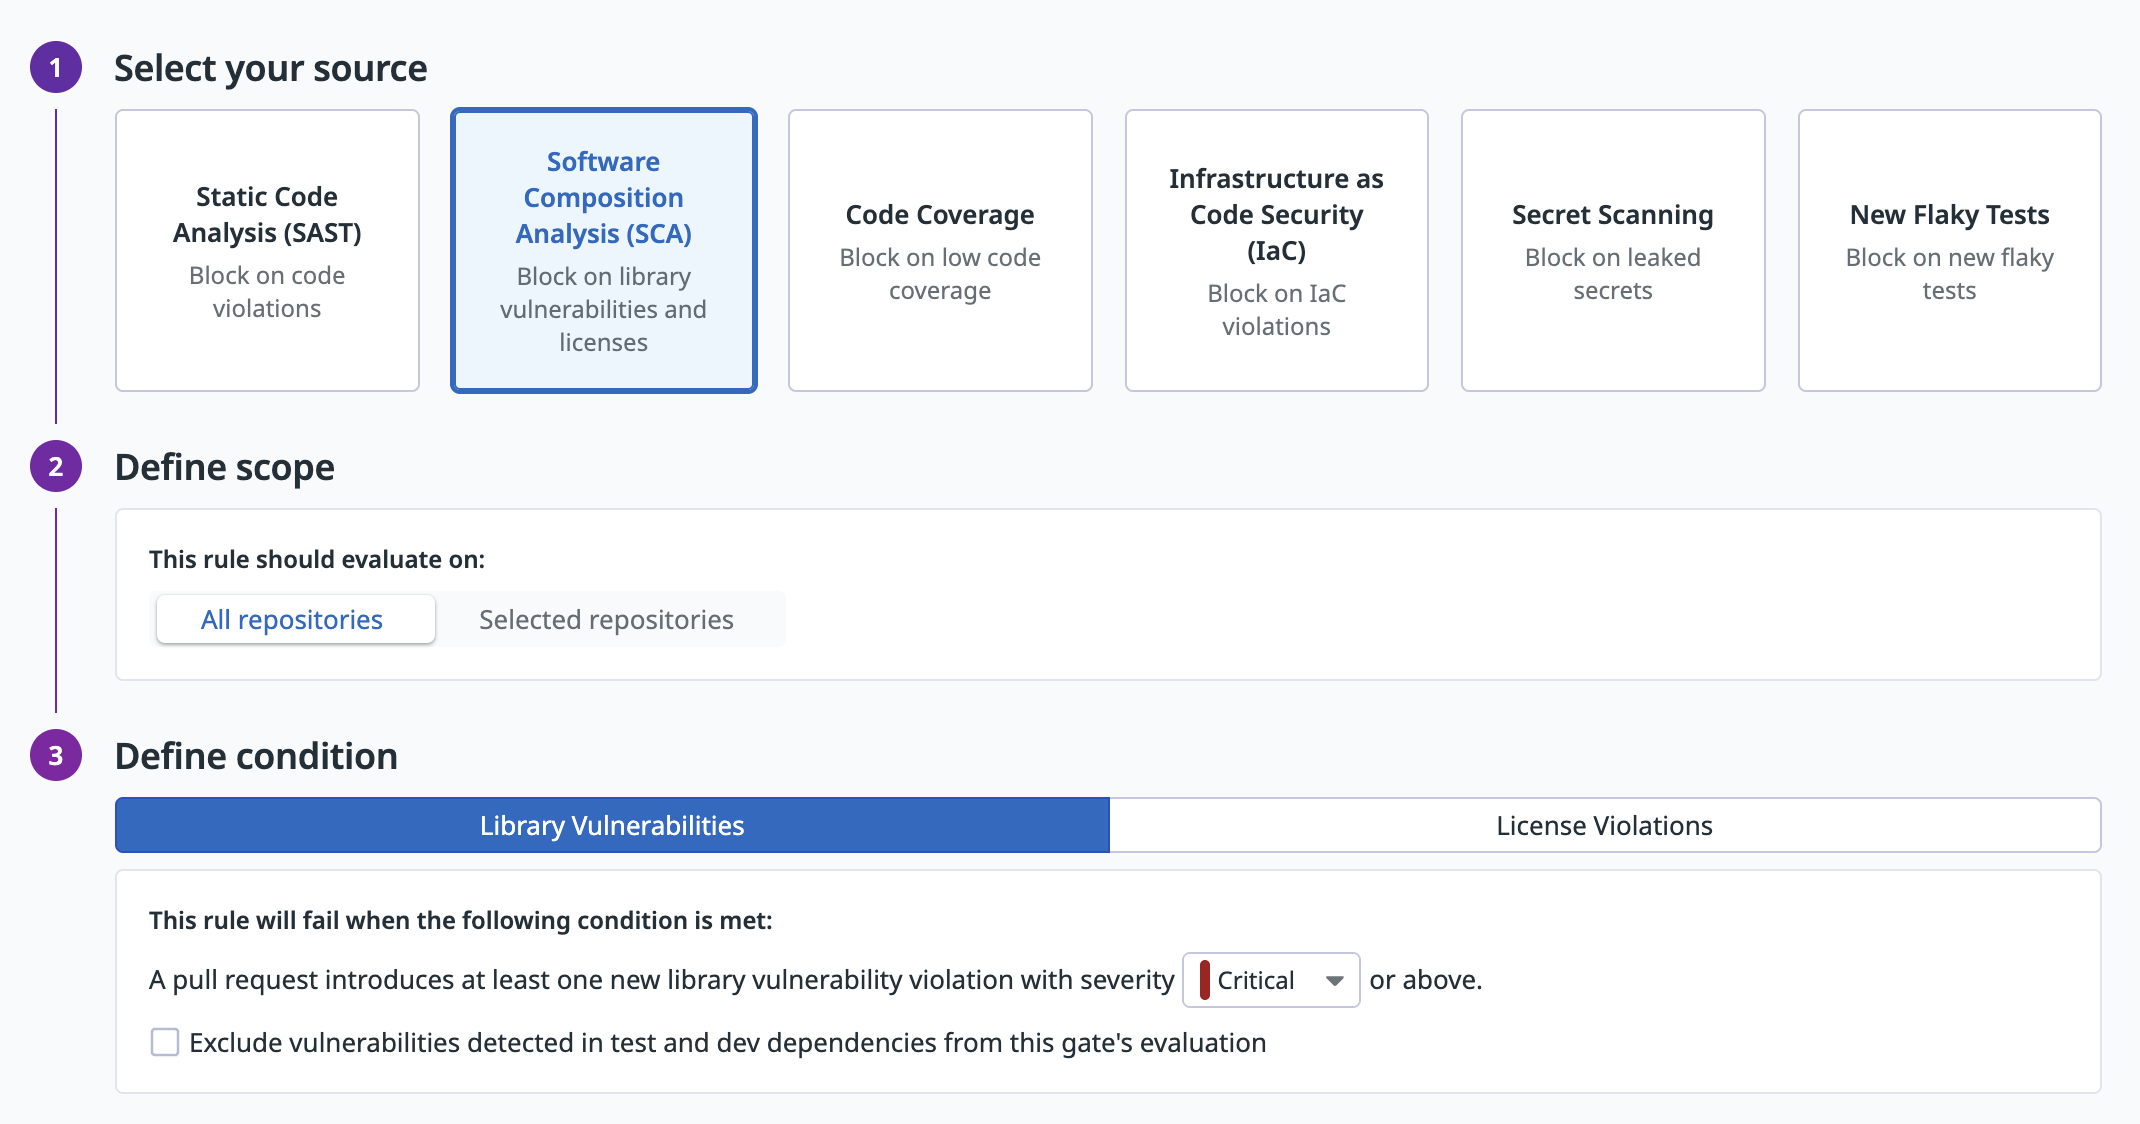Switch scope to Selected repositories

pyautogui.click(x=606, y=620)
